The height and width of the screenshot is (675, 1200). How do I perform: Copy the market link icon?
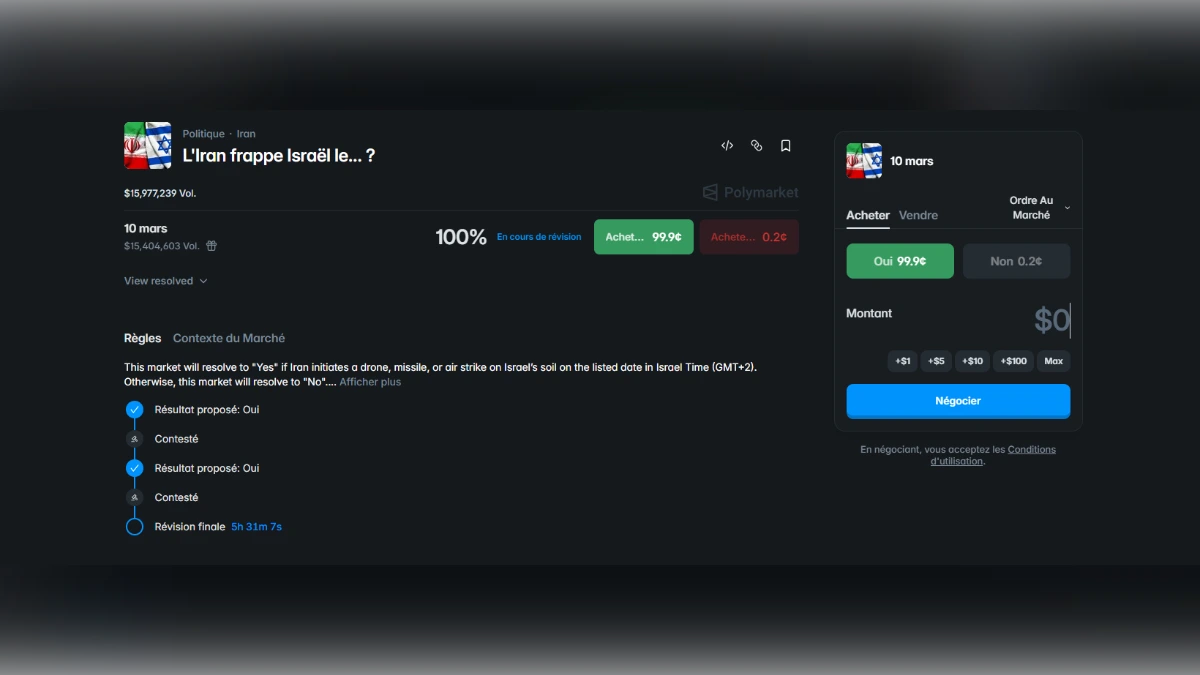tap(756, 146)
